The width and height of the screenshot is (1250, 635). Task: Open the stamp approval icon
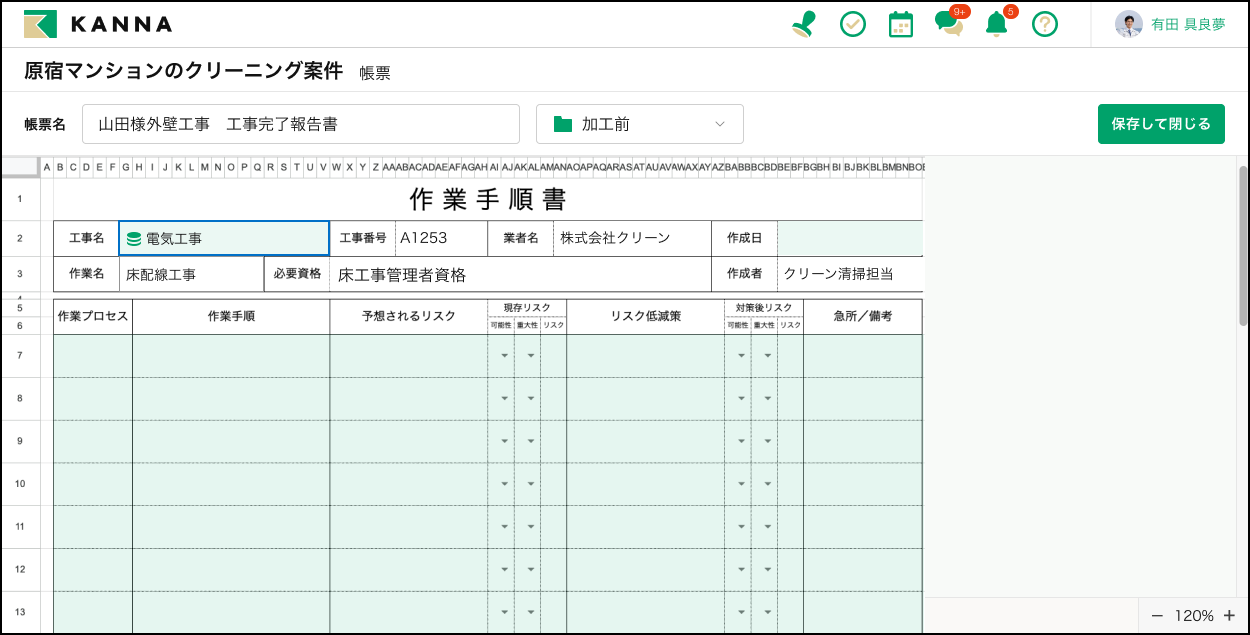803,24
